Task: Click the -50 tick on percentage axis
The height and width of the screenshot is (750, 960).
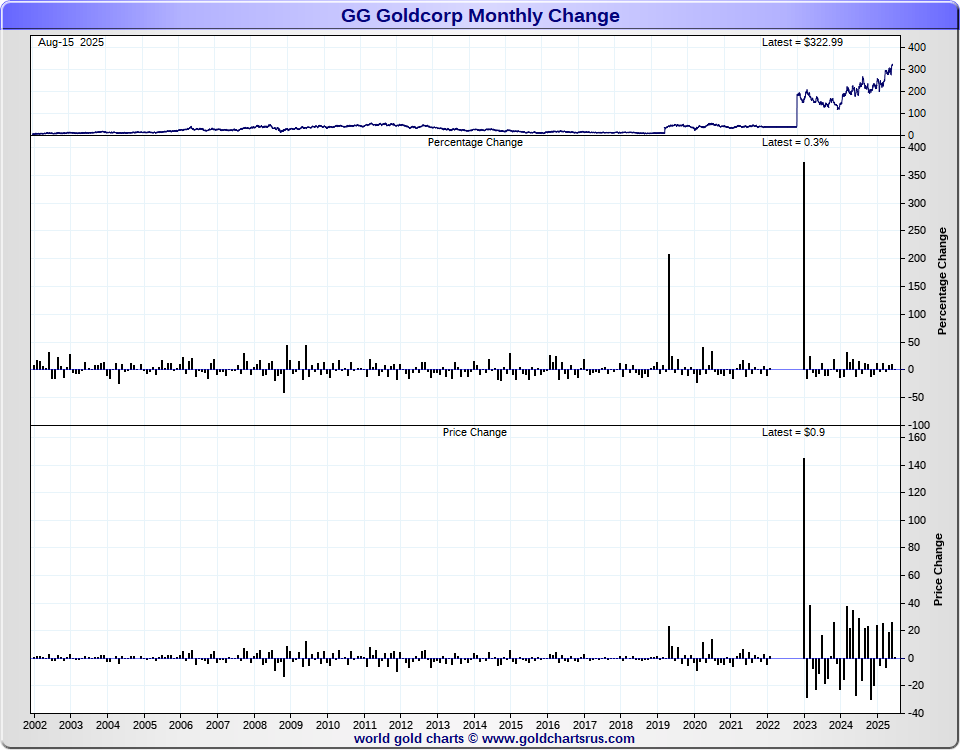Action: (x=915, y=397)
